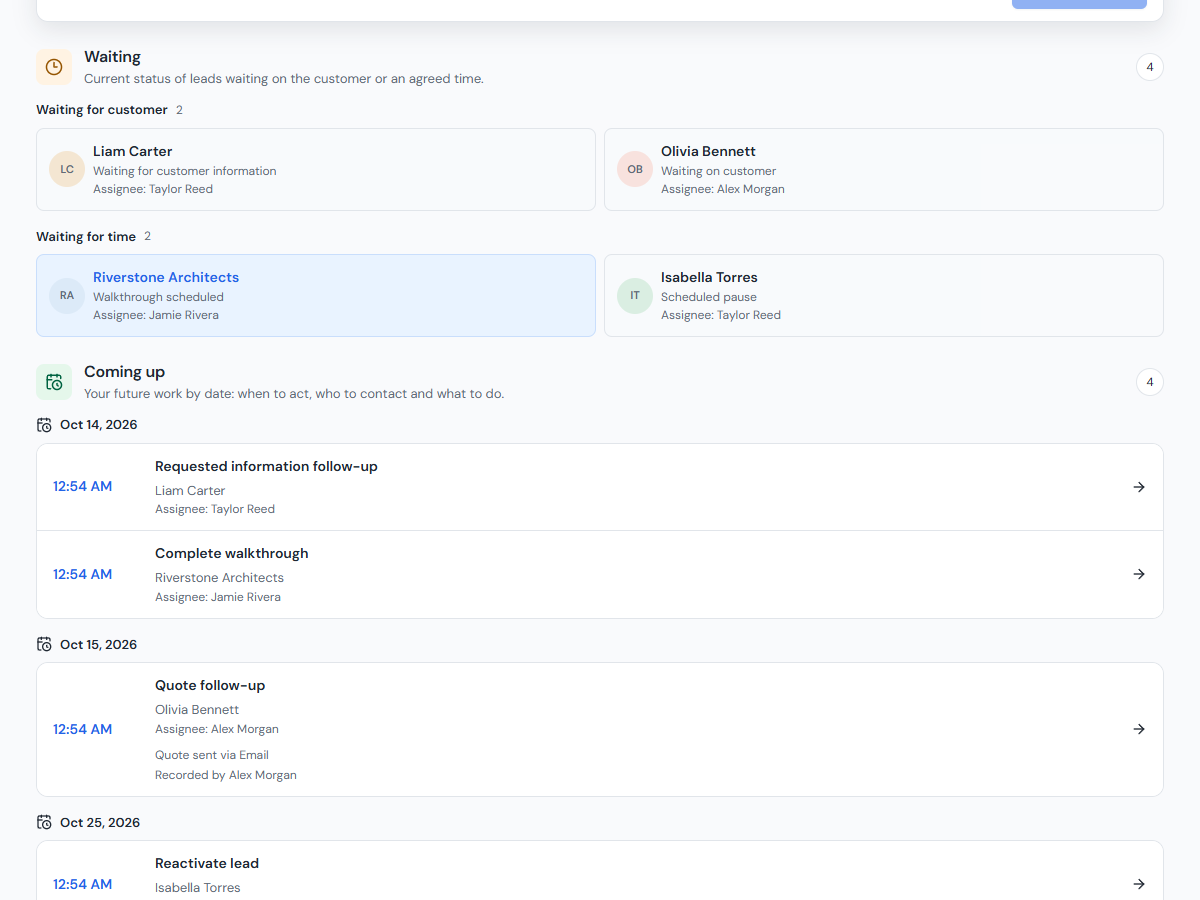The height and width of the screenshot is (900, 1200).
Task: Open arrow for Quote follow-up task
Action: (1139, 729)
